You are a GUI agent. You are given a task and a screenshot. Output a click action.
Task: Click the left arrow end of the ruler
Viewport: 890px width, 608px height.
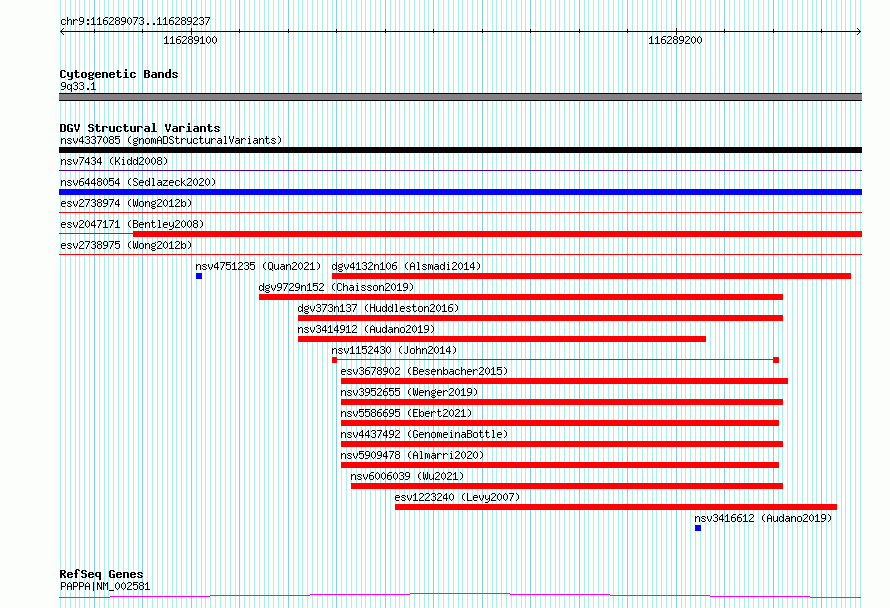coord(62,32)
